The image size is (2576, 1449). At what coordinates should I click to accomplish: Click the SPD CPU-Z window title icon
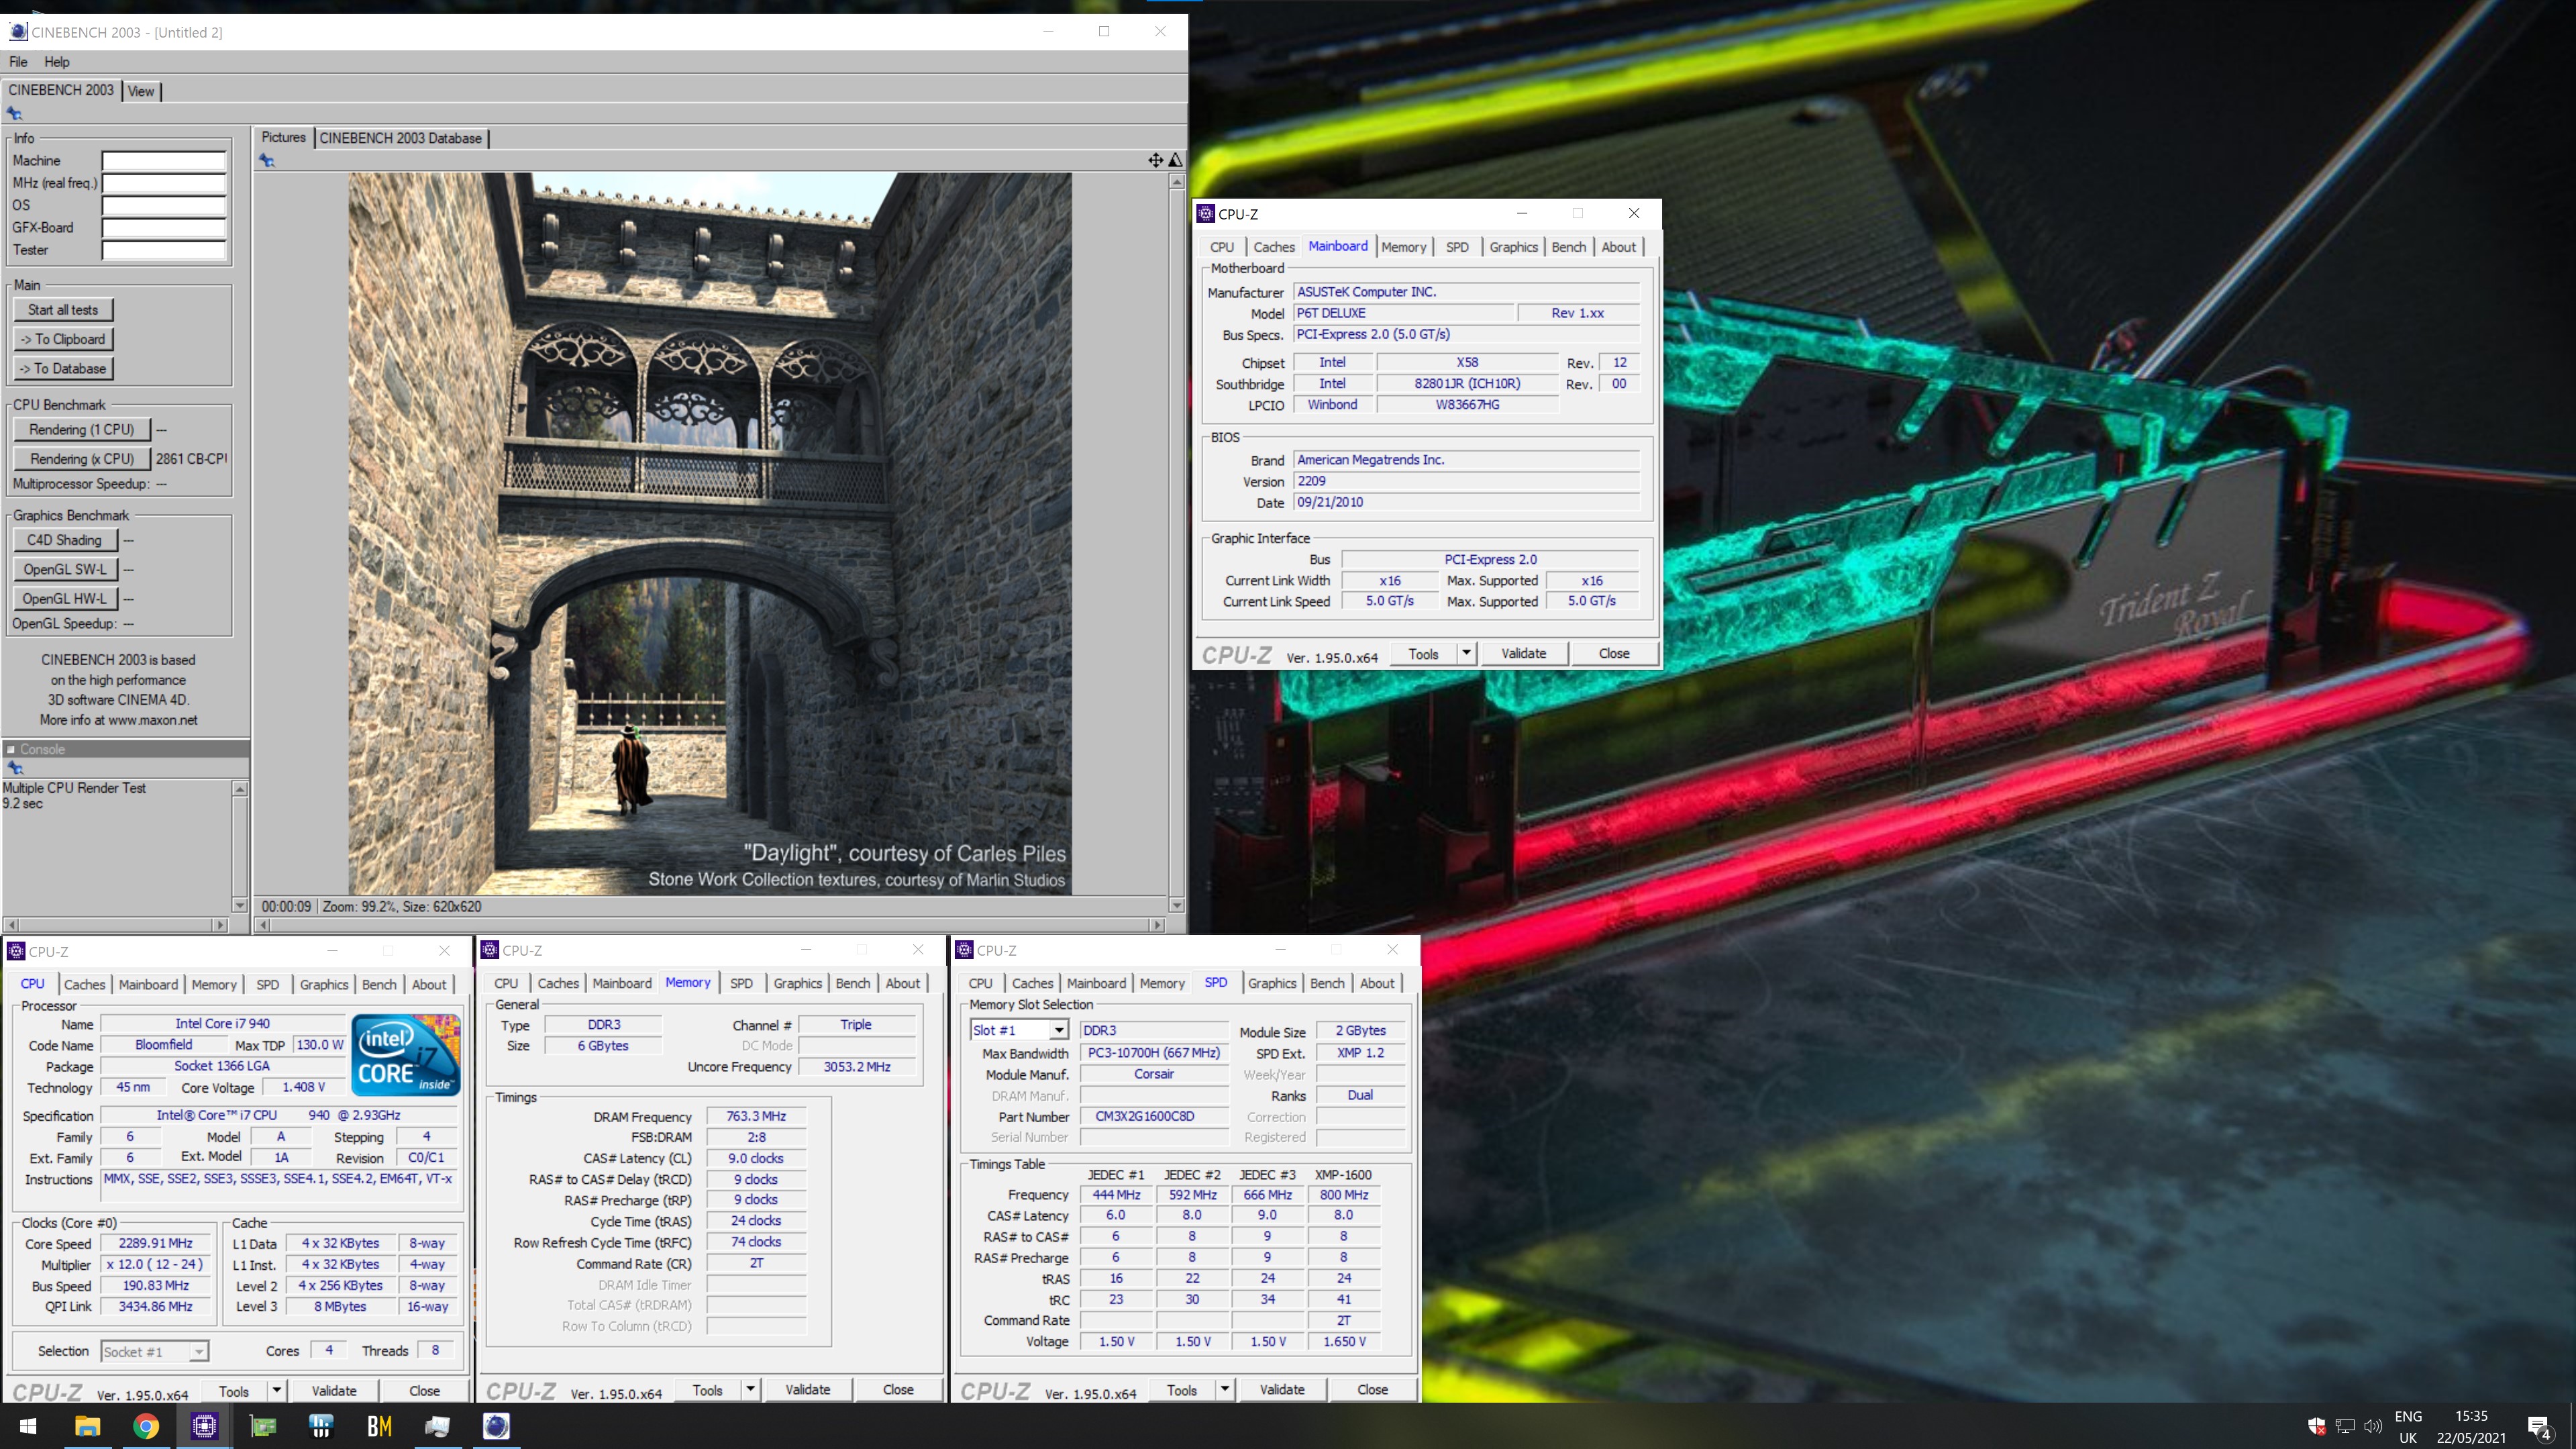point(964,950)
